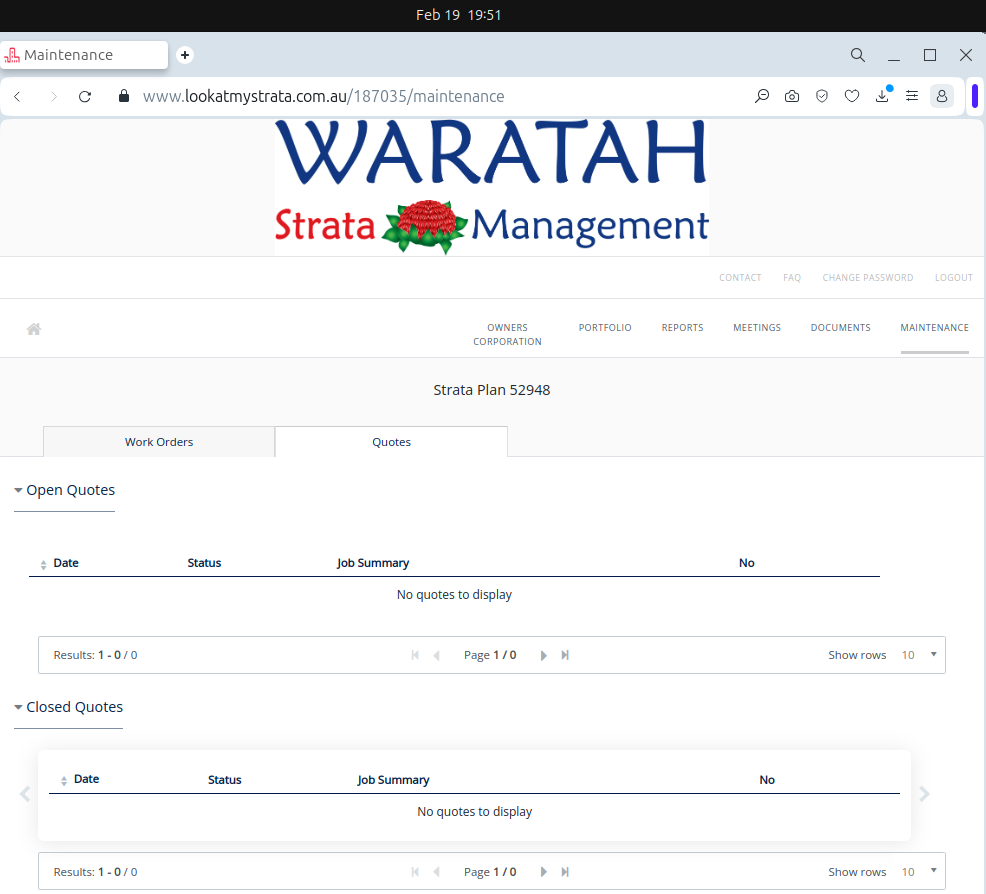The height and width of the screenshot is (894, 986).
Task: Jump to last page in Closed Quotes pager
Action: click(x=565, y=872)
